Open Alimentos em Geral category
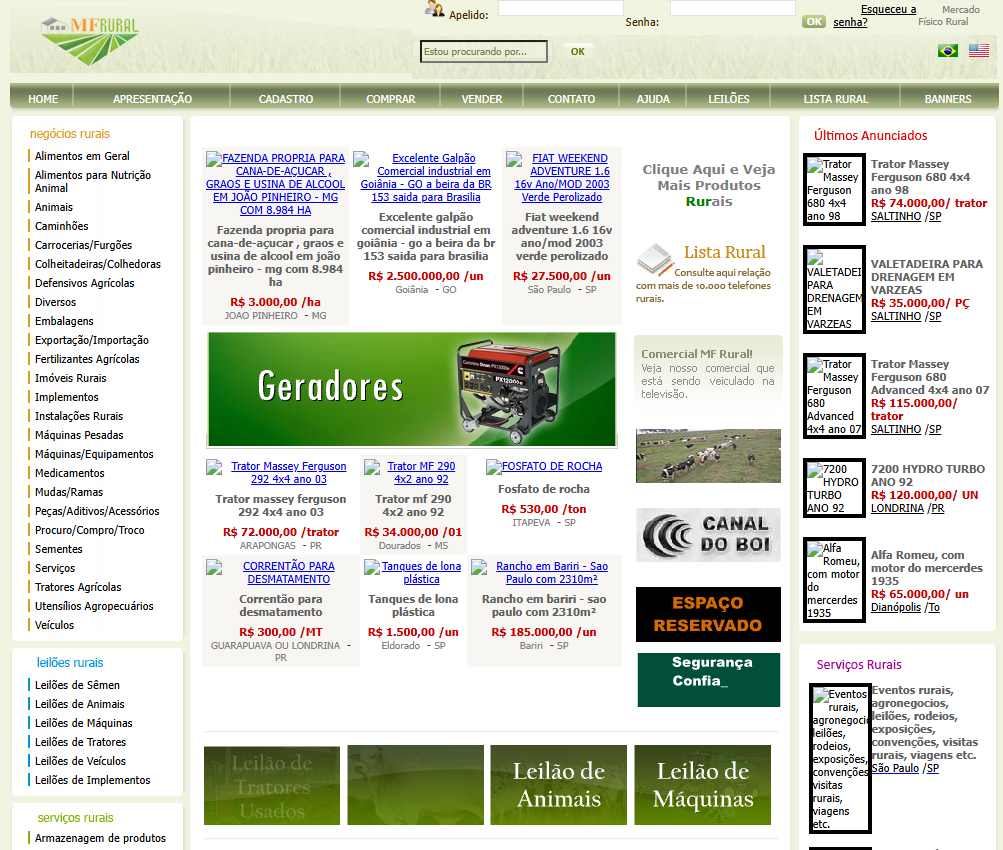Viewport: 1003px width, 850px height. pyautogui.click(x=82, y=156)
